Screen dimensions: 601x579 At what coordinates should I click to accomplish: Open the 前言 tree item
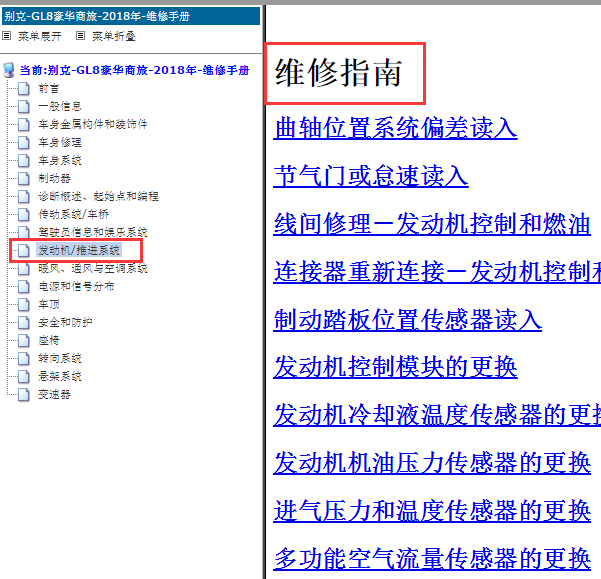49,89
